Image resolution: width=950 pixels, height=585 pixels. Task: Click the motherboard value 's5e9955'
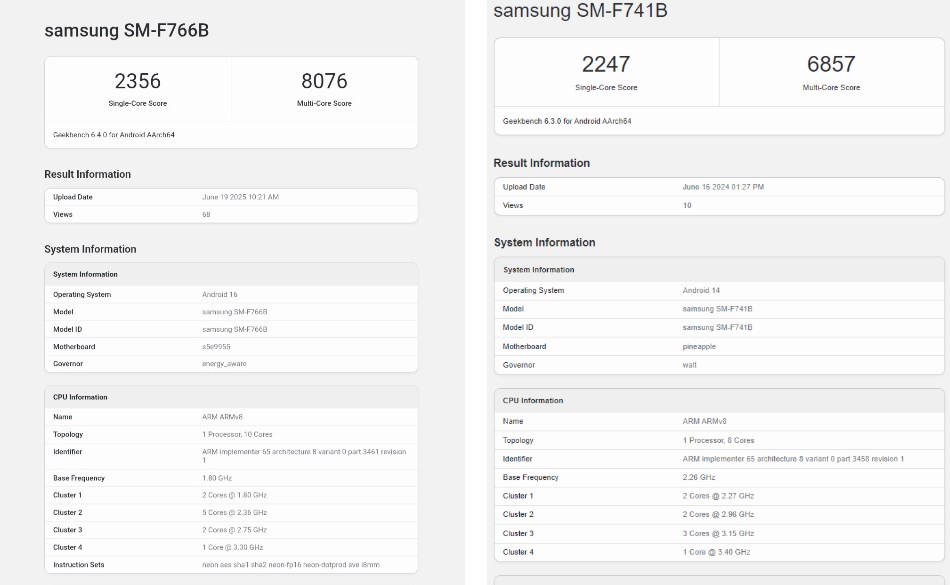[x=216, y=347]
